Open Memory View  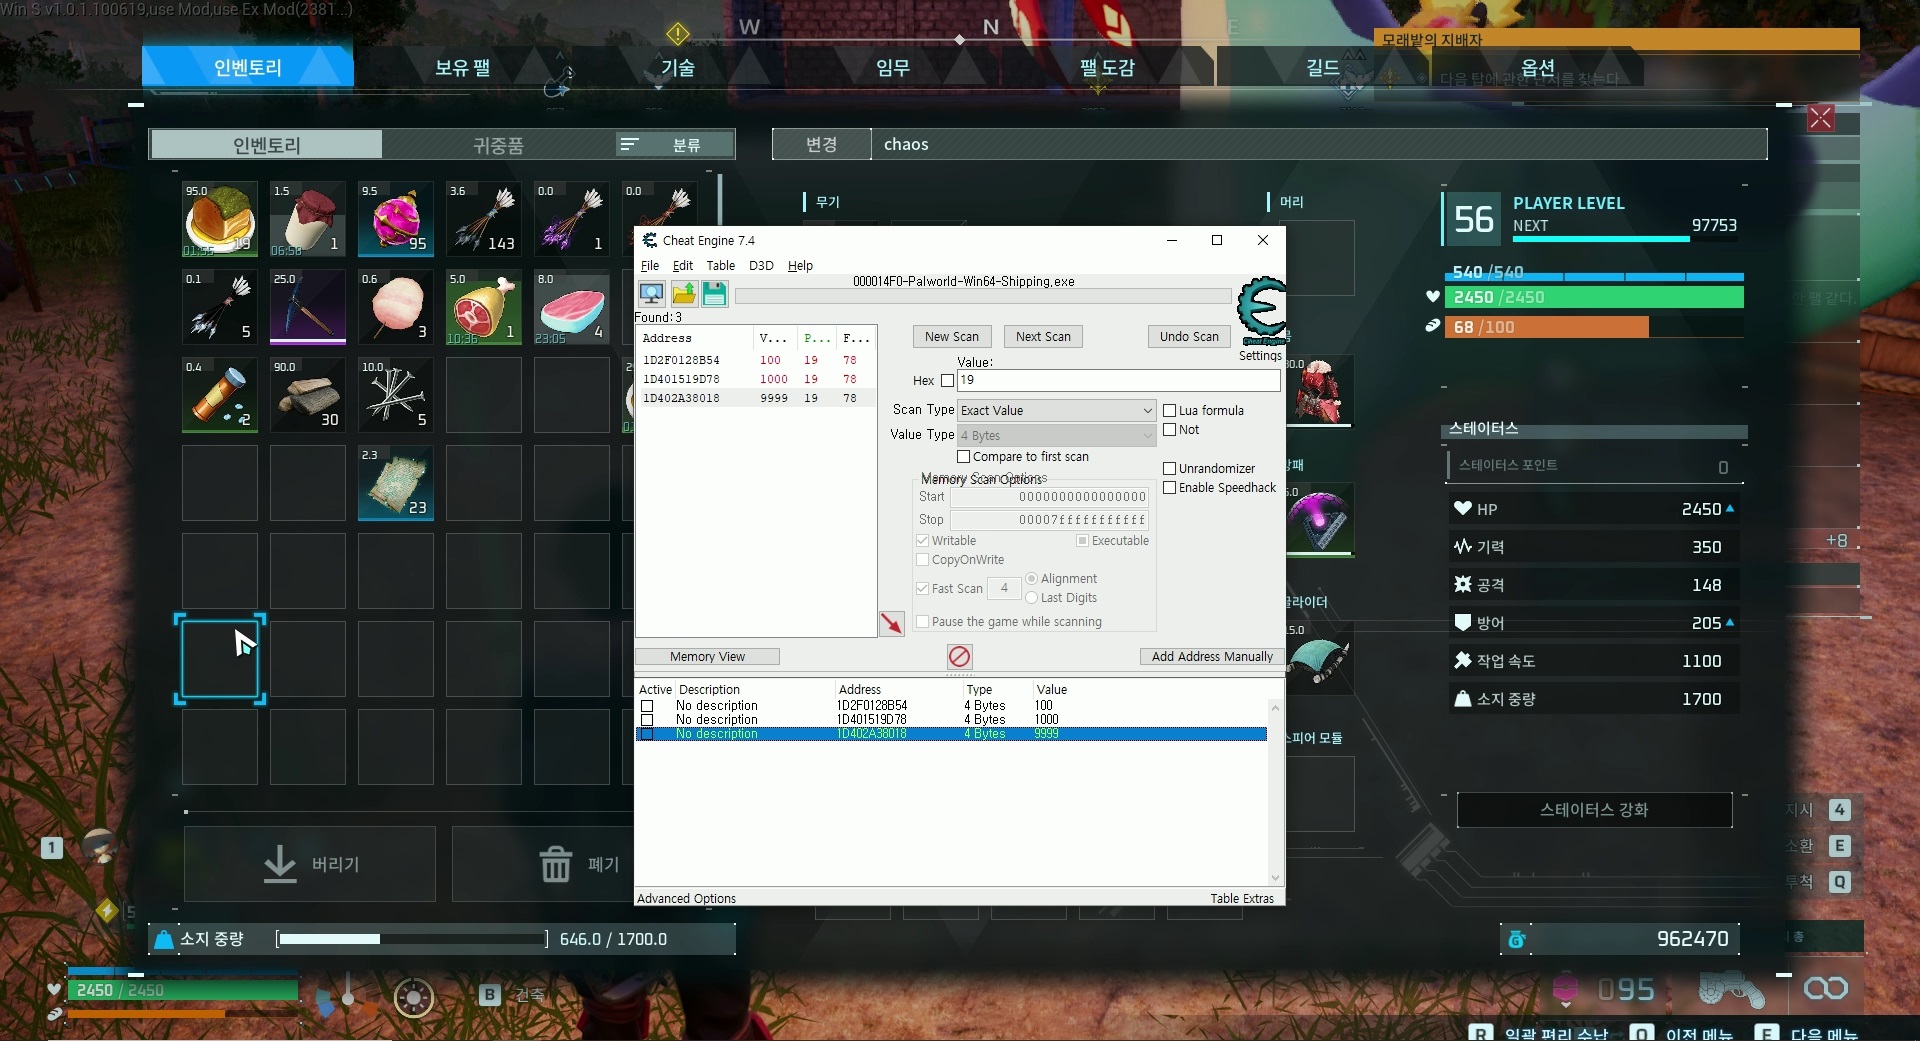pos(707,657)
